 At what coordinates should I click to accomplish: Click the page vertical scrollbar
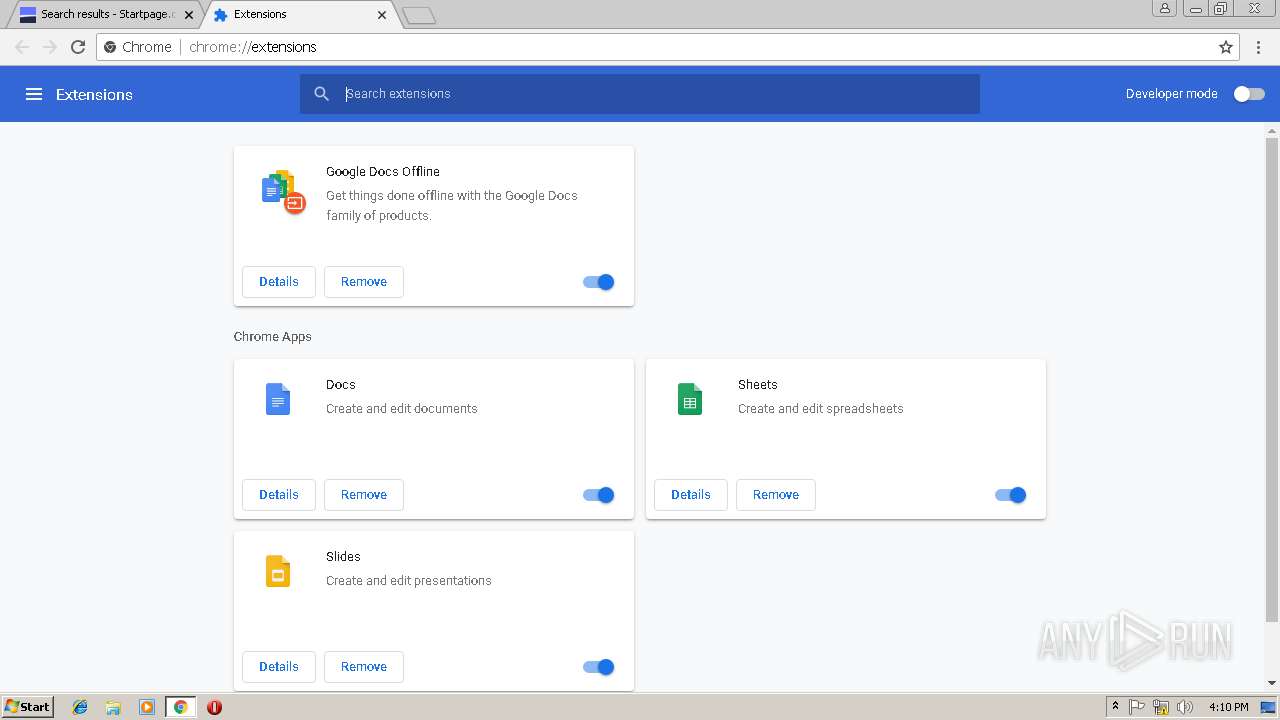[1272, 380]
